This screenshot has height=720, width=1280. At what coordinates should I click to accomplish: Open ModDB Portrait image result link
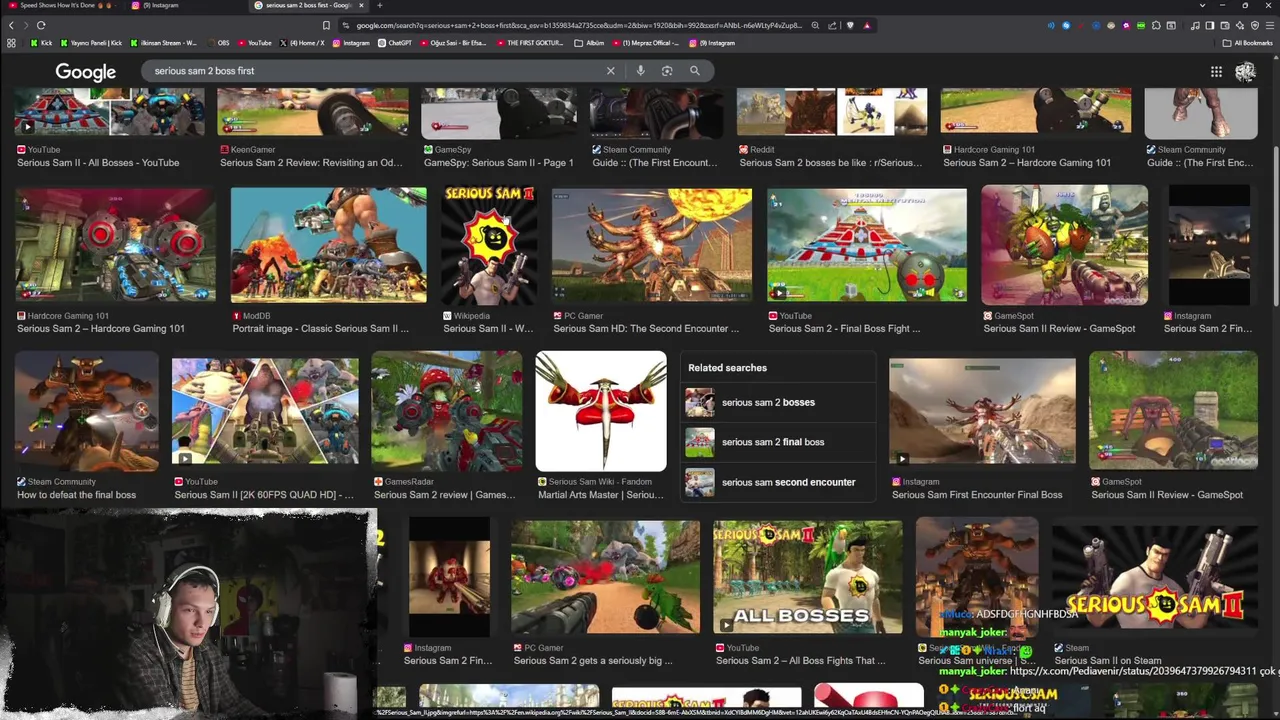pos(320,328)
